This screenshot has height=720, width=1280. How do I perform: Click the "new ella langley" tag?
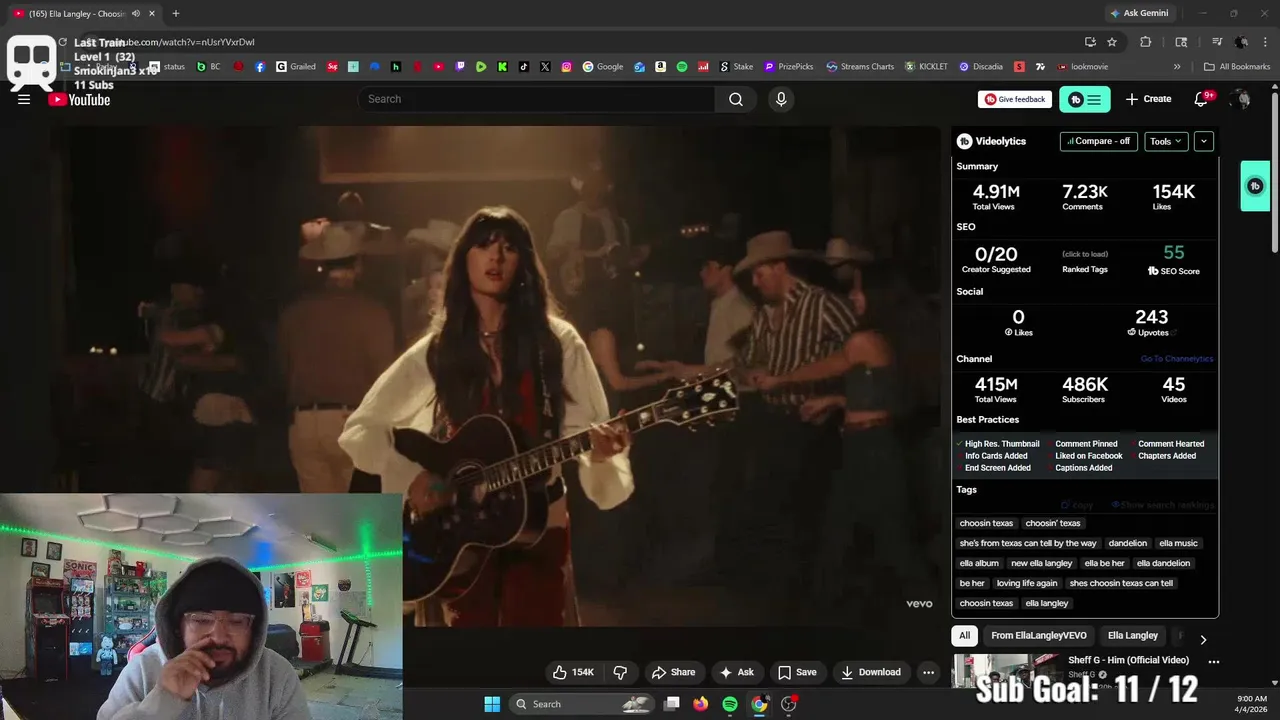point(1041,563)
